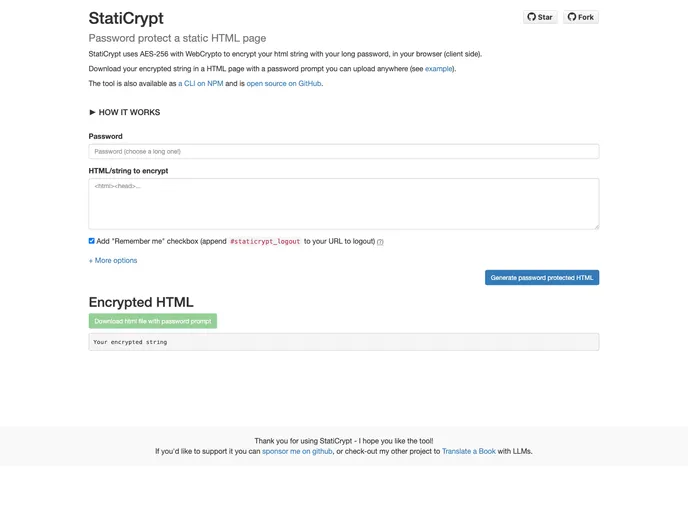Open the example link

coord(438,69)
